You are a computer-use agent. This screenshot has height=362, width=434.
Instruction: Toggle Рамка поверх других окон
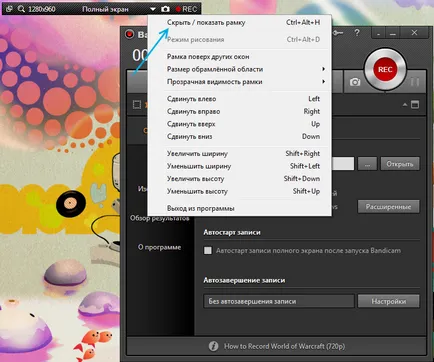[x=240, y=57]
